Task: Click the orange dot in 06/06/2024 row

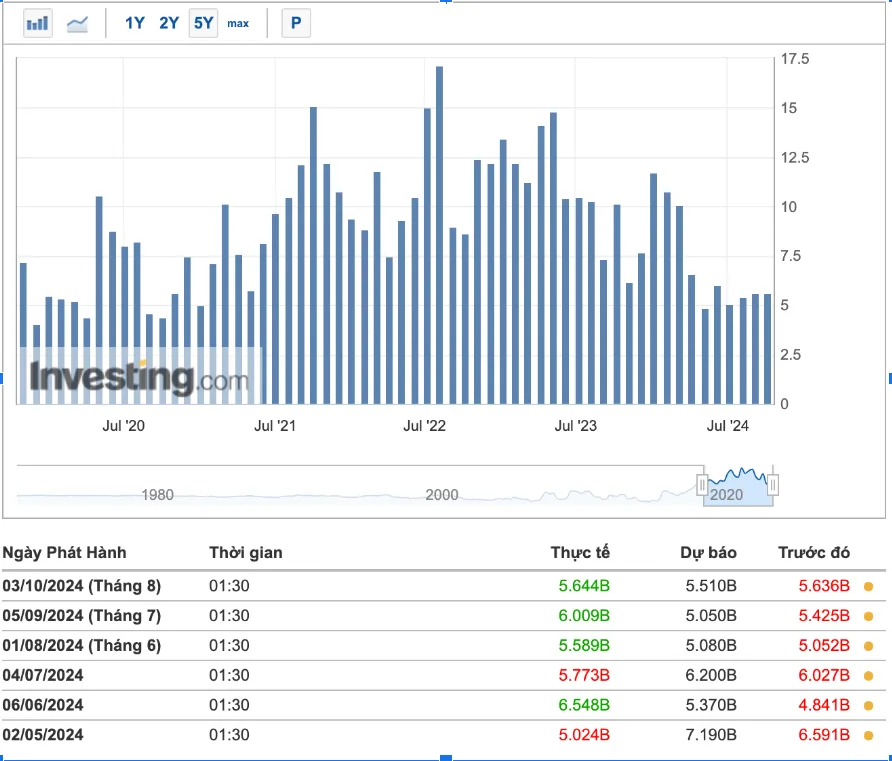Action: click(x=868, y=706)
